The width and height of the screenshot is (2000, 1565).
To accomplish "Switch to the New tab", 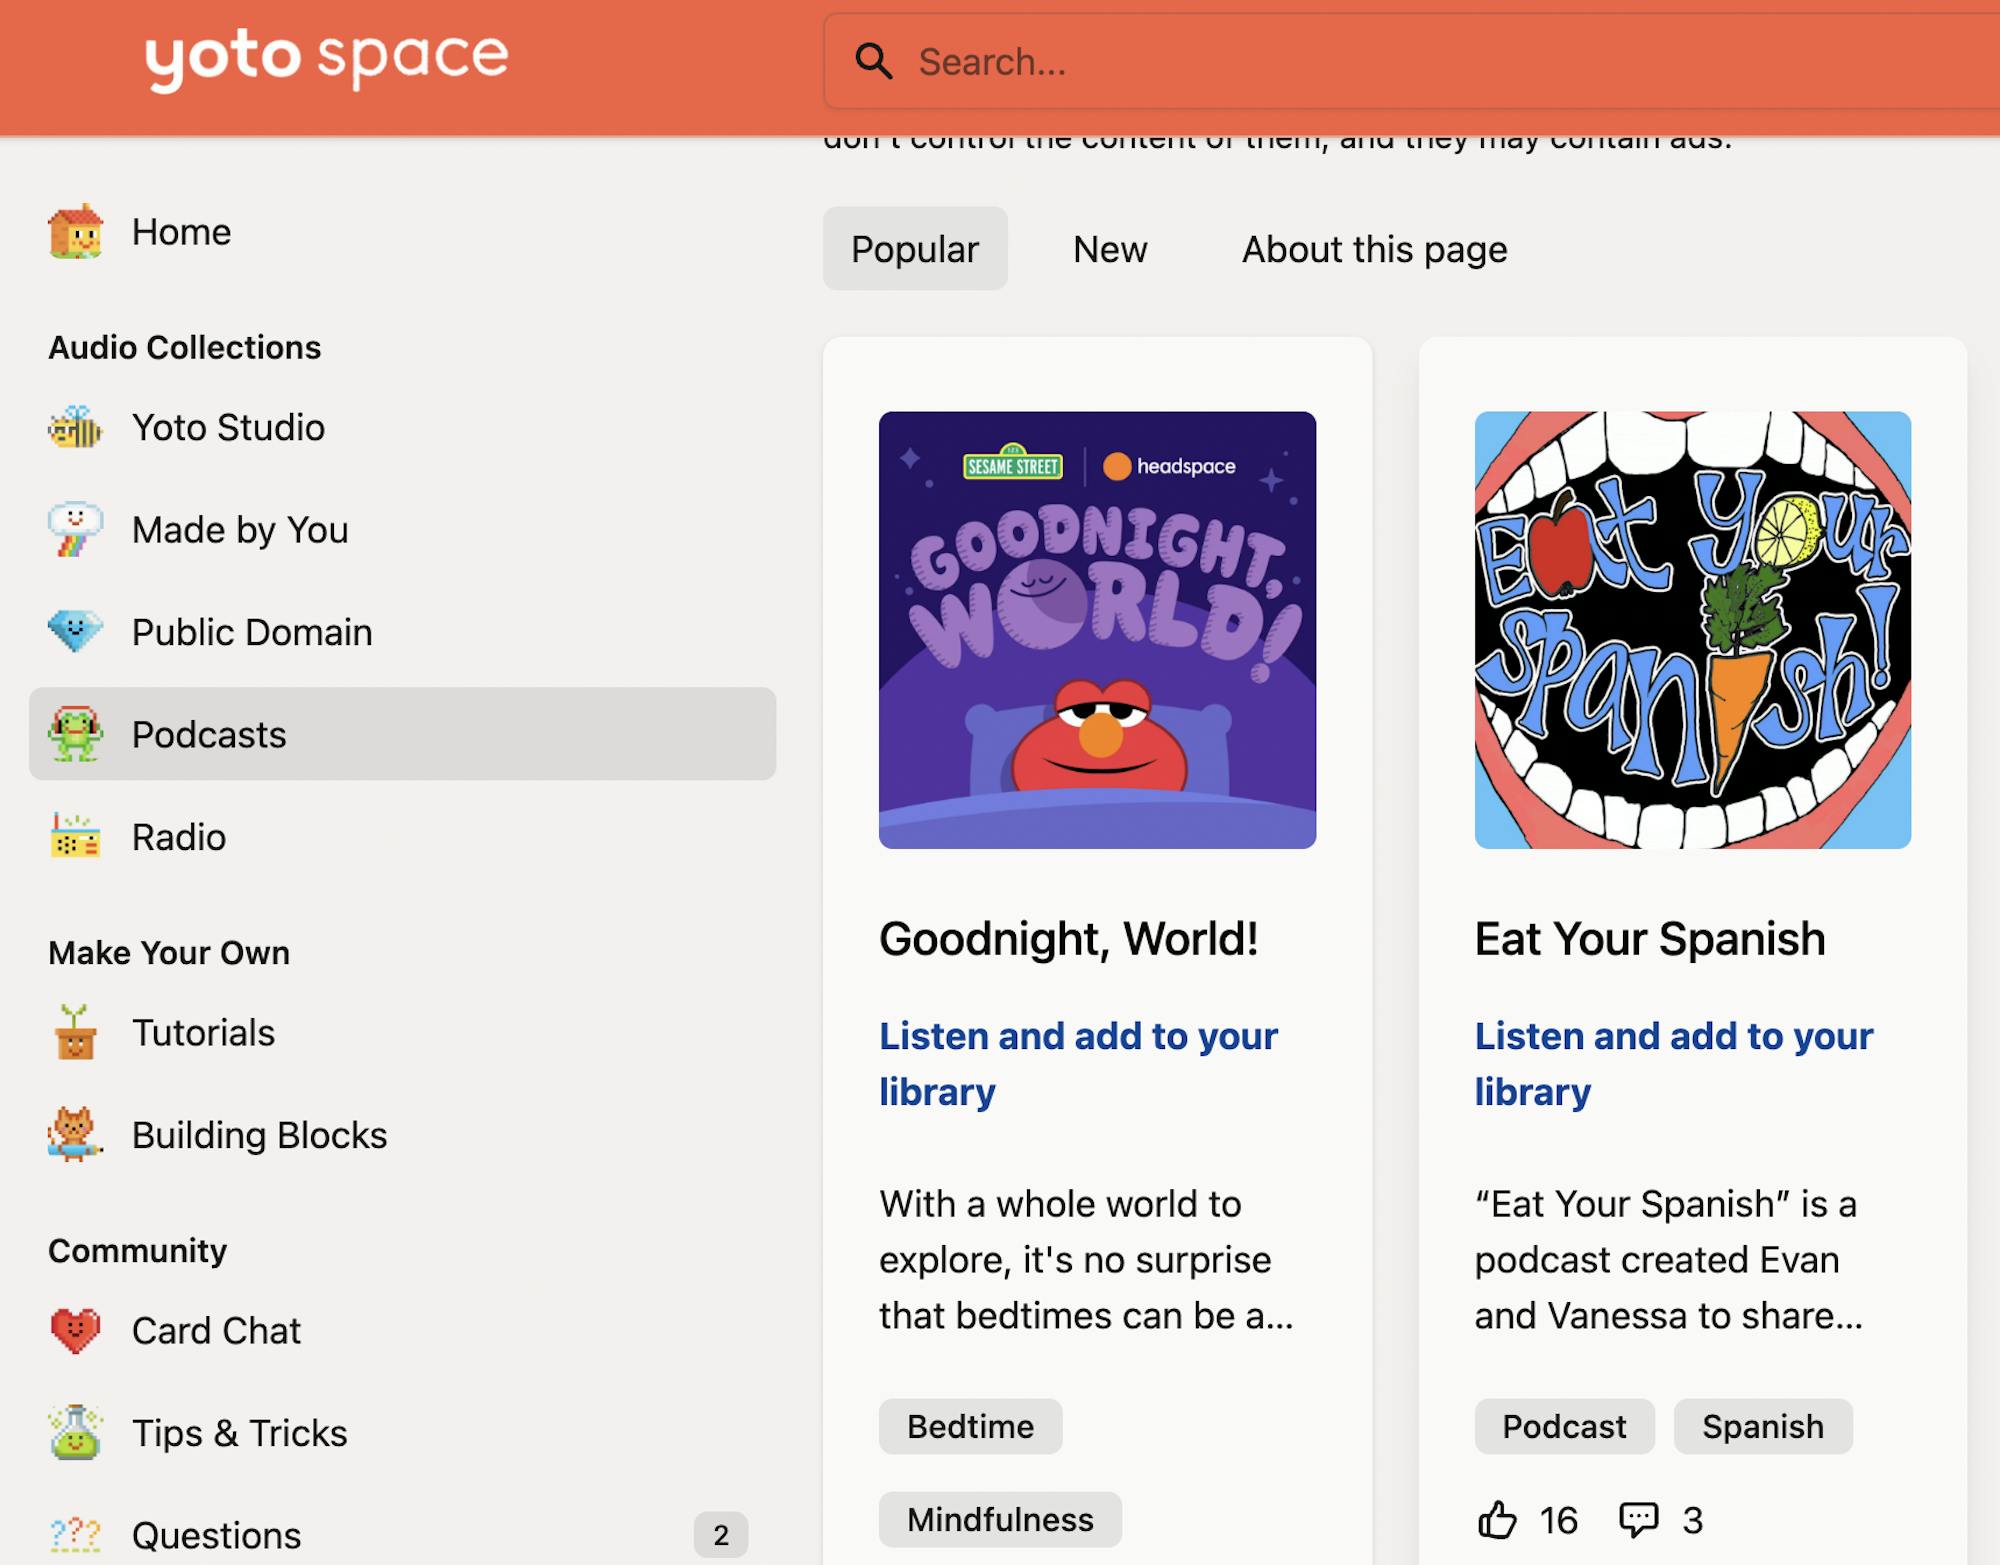I will (x=1109, y=249).
